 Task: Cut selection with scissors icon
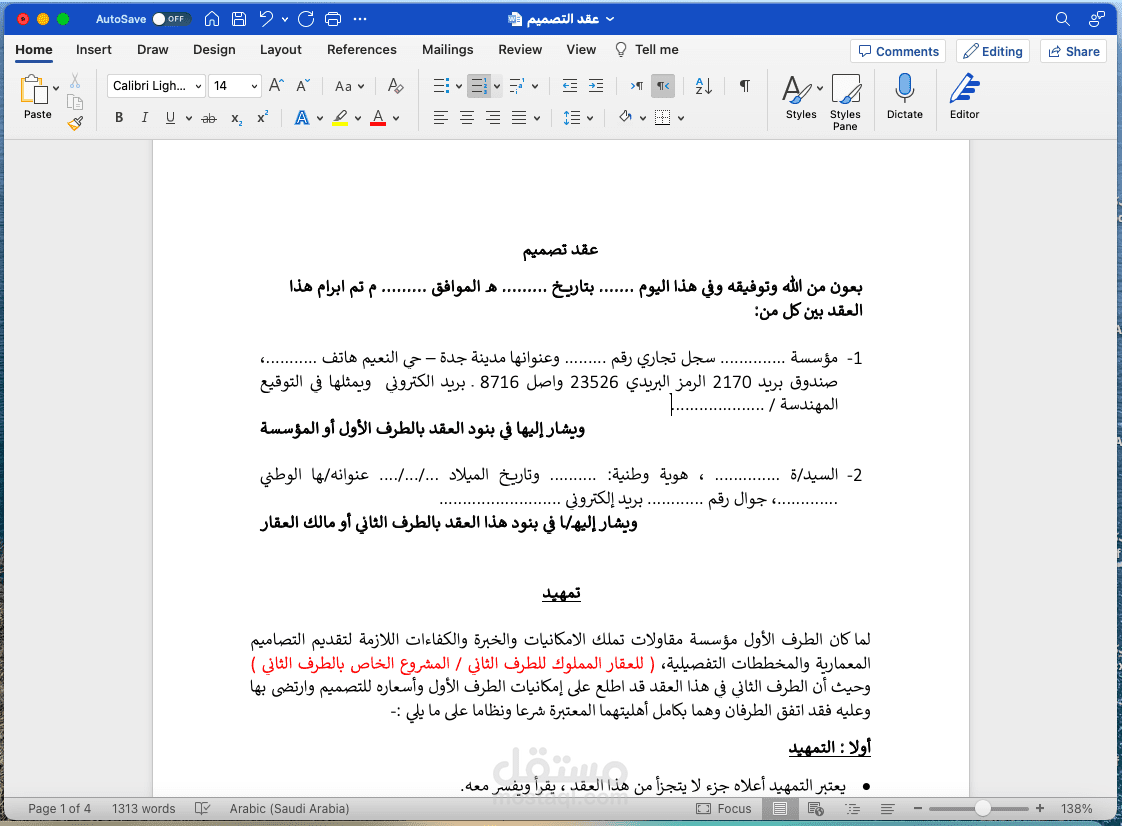point(75,80)
